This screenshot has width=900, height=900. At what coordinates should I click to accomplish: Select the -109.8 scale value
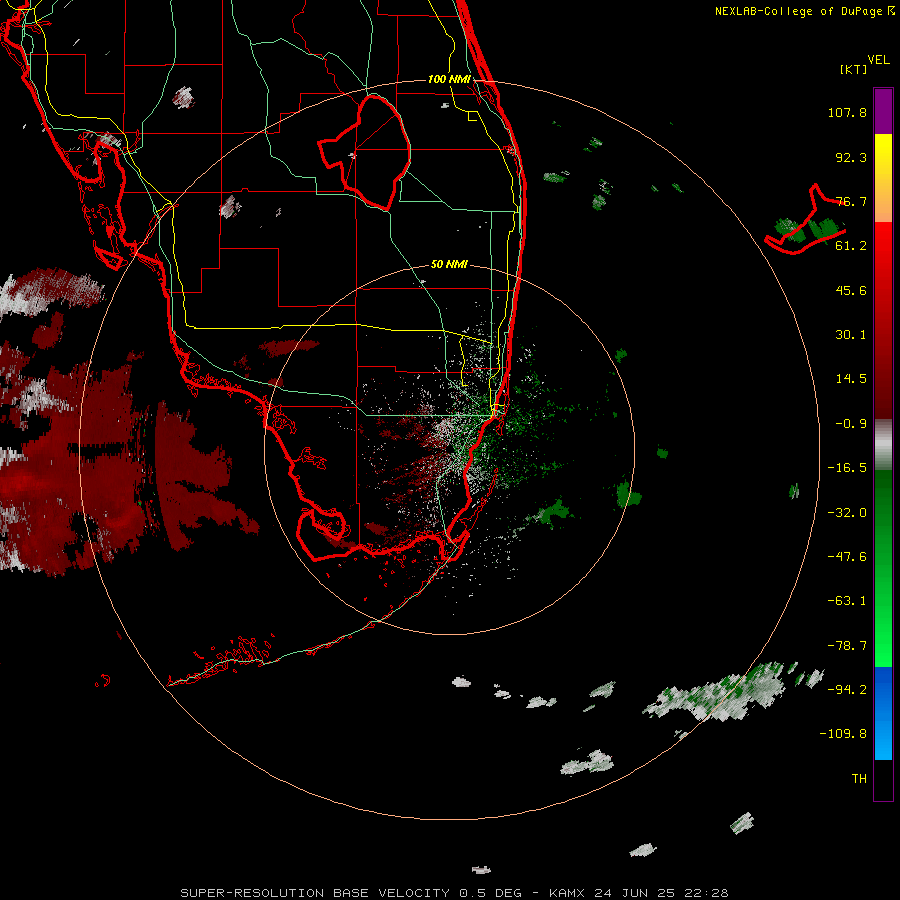(x=843, y=734)
